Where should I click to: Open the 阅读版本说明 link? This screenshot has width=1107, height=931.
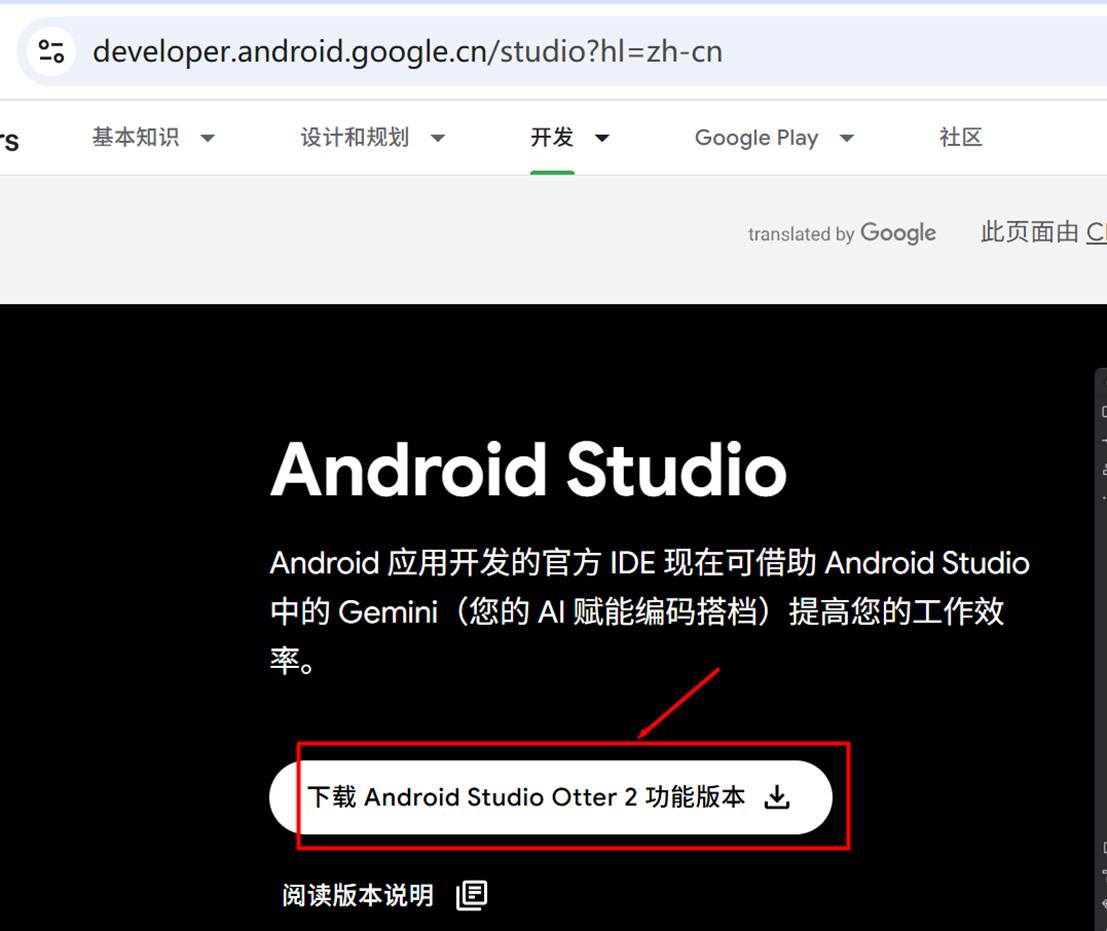pyautogui.click(x=357, y=895)
